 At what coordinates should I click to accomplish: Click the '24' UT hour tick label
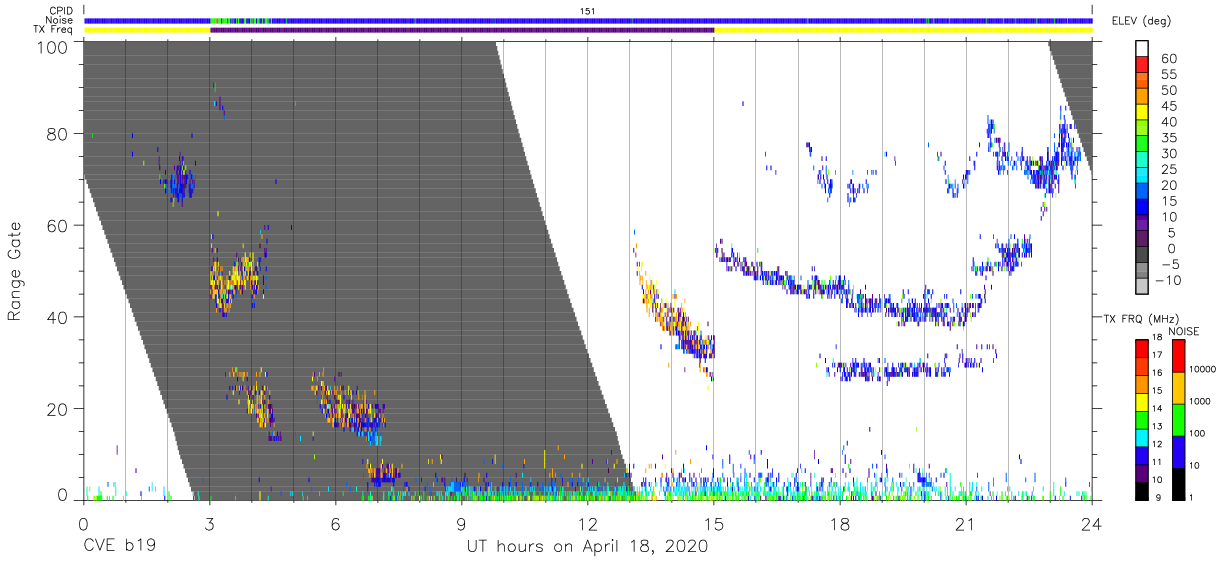(1091, 524)
